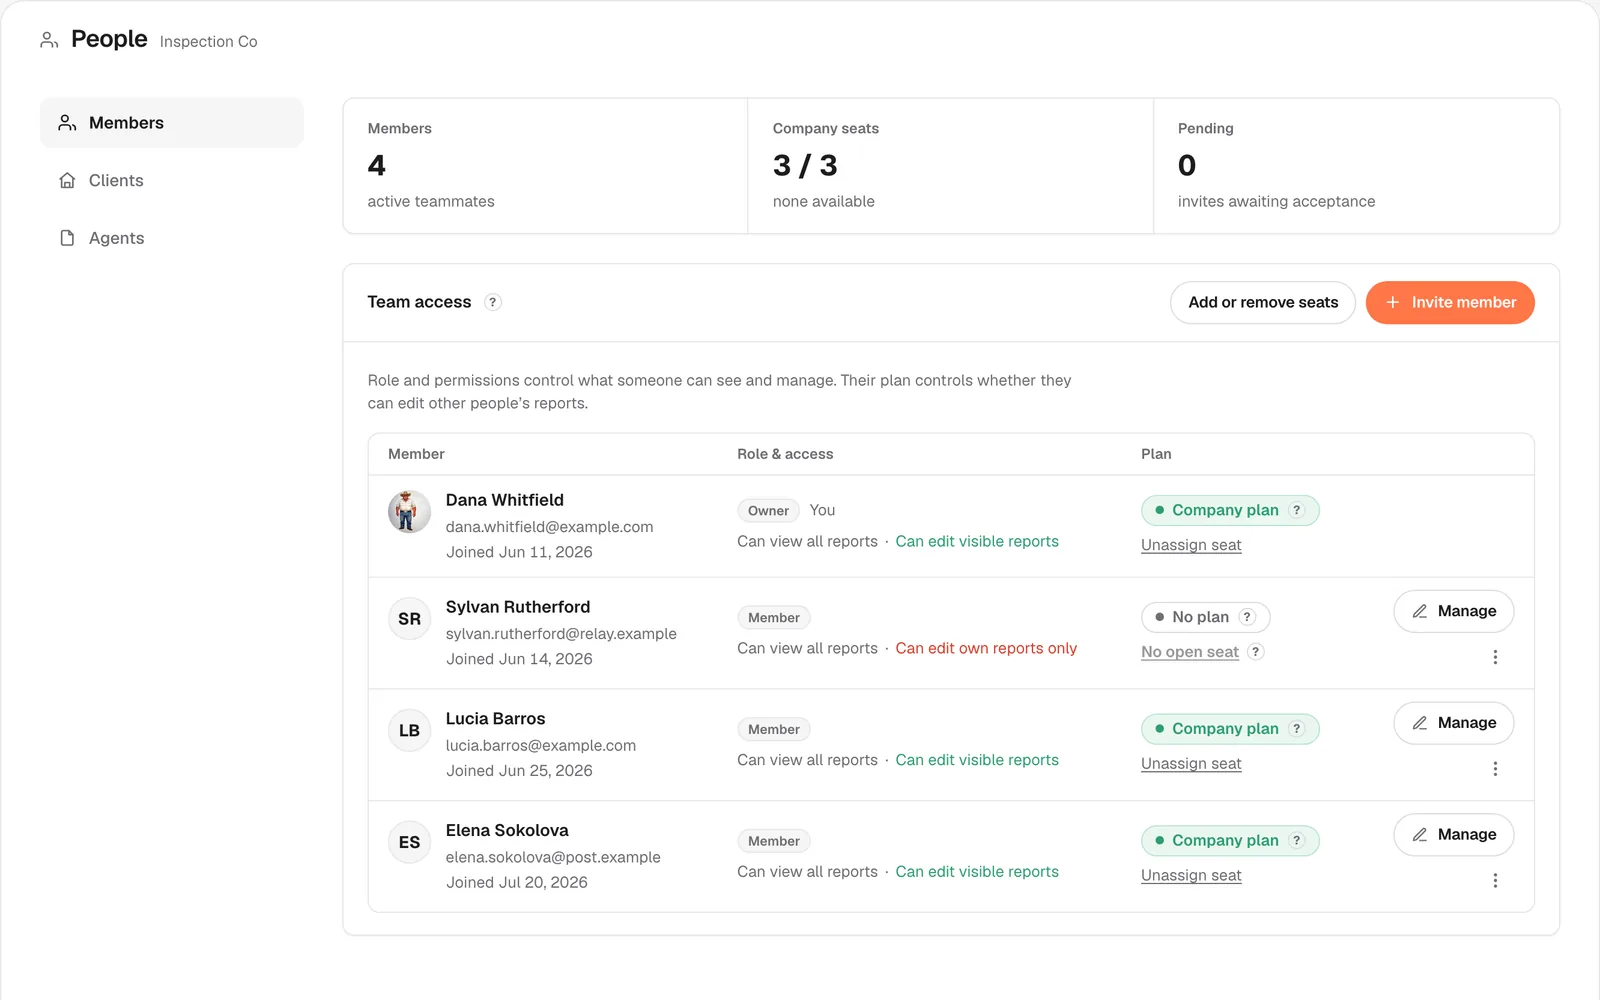Click the No plan badge
The height and width of the screenshot is (1000, 1600).
(x=1205, y=617)
